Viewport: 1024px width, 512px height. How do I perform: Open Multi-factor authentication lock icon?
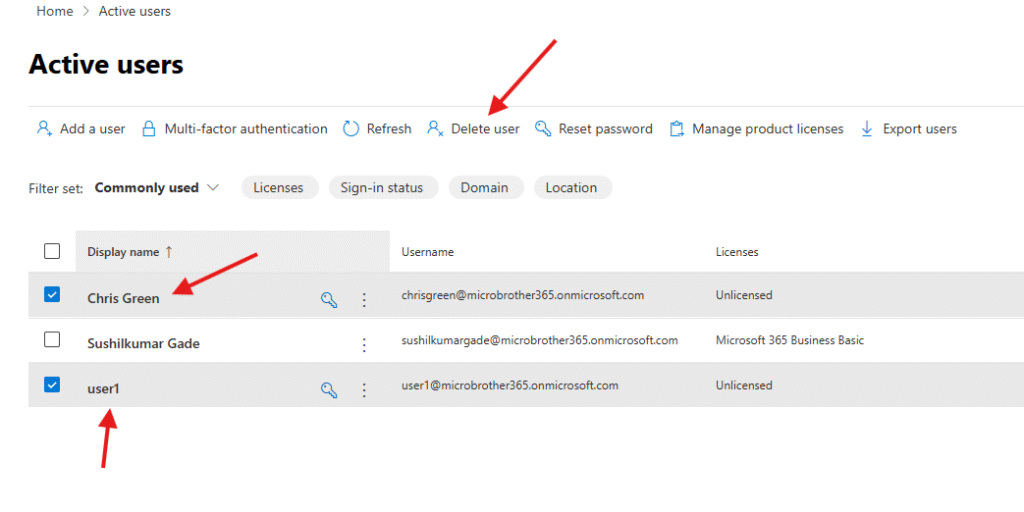[149, 129]
